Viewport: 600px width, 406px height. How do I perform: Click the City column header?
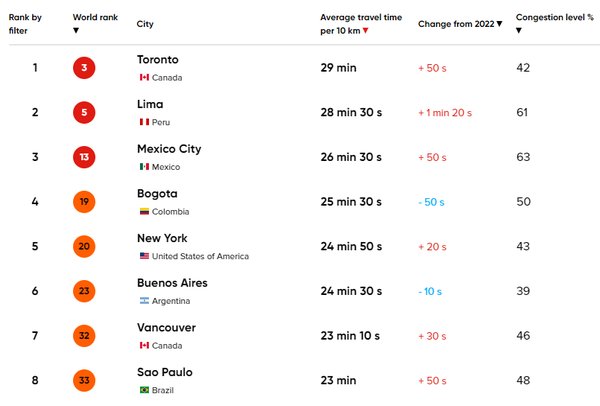coord(145,24)
